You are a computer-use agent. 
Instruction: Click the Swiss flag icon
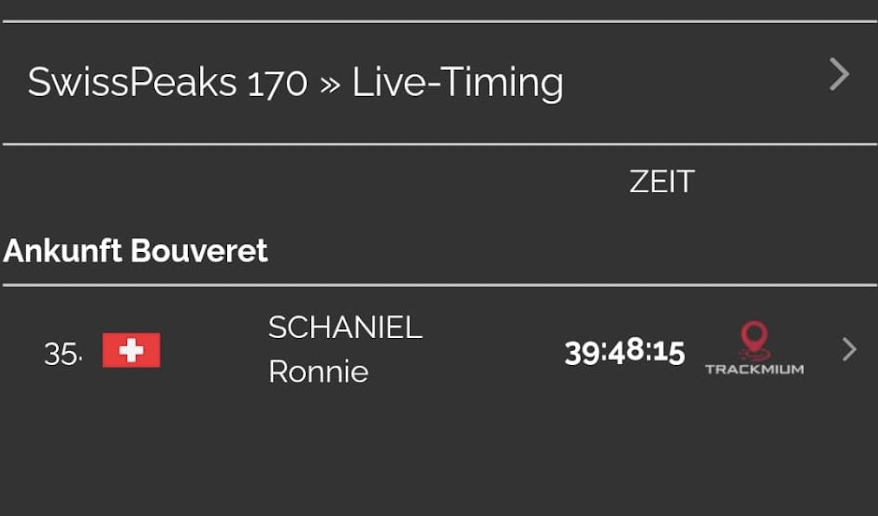coord(131,351)
